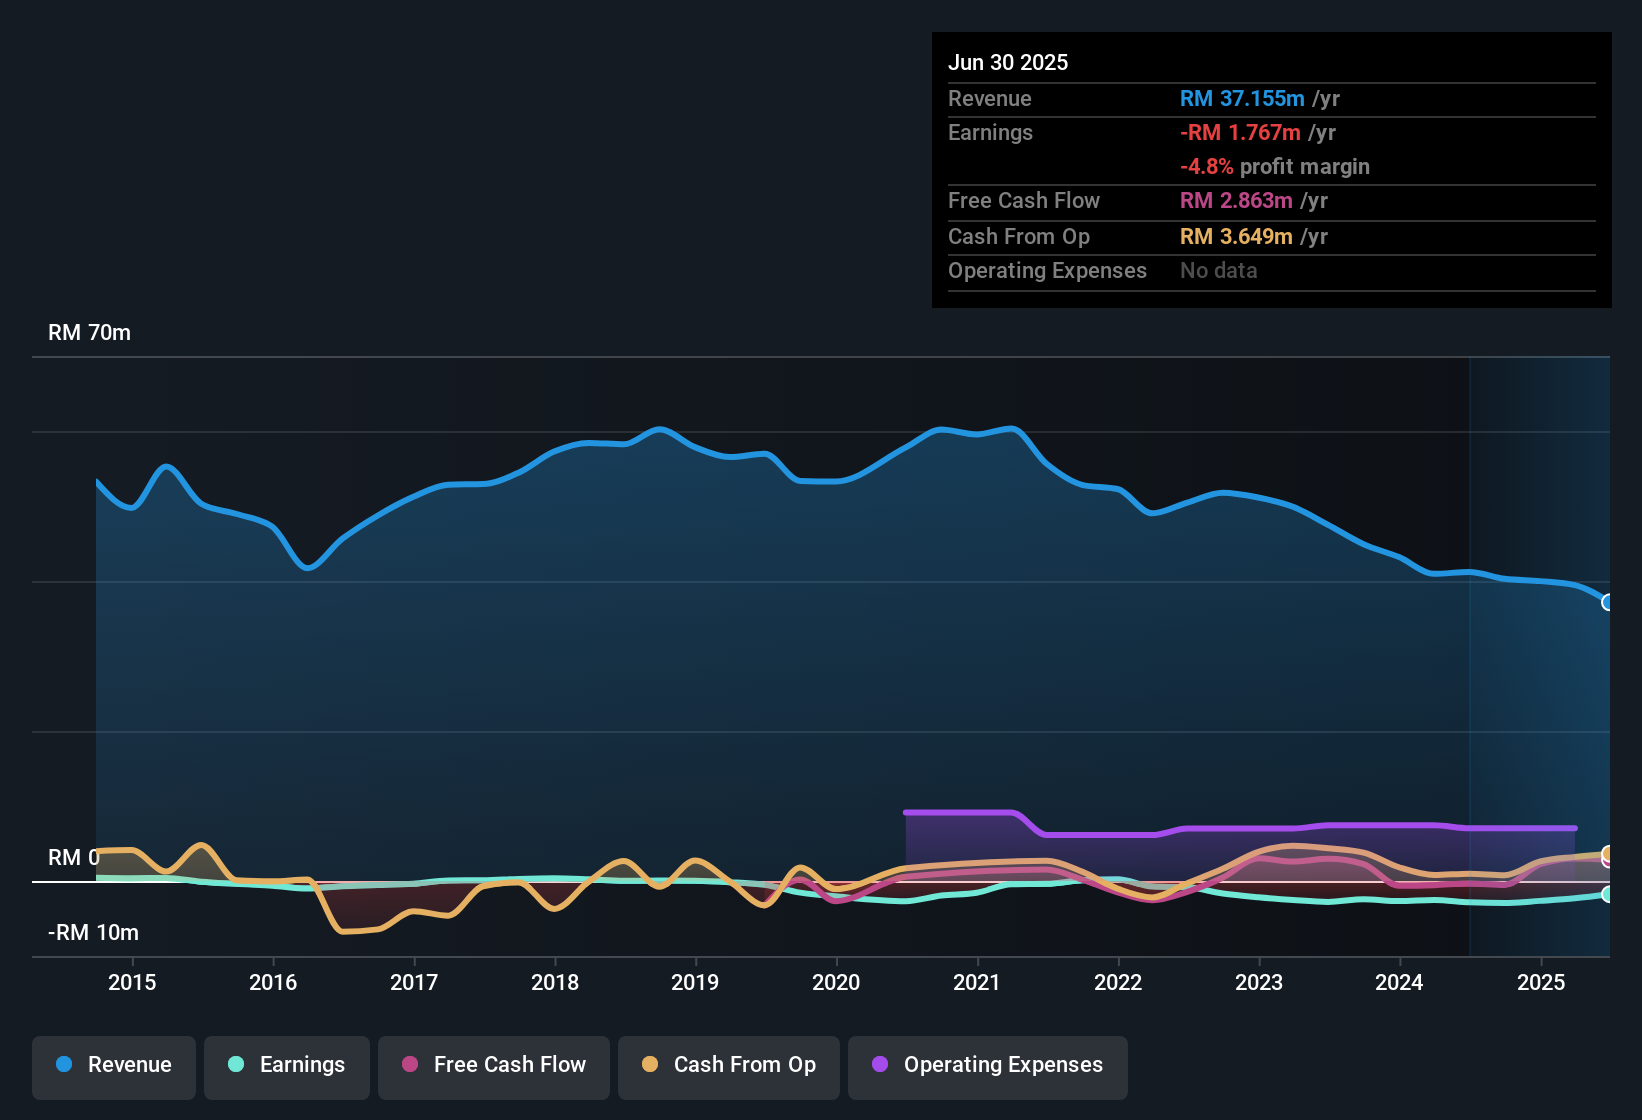The height and width of the screenshot is (1120, 1642).
Task: Click the Operating Expenses No data row
Action: pyautogui.click(x=1218, y=270)
